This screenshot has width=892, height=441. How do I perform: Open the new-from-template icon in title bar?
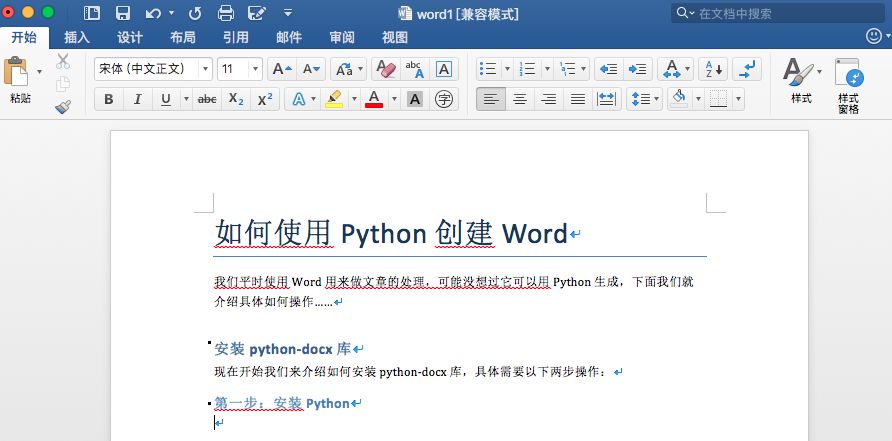tap(92, 13)
